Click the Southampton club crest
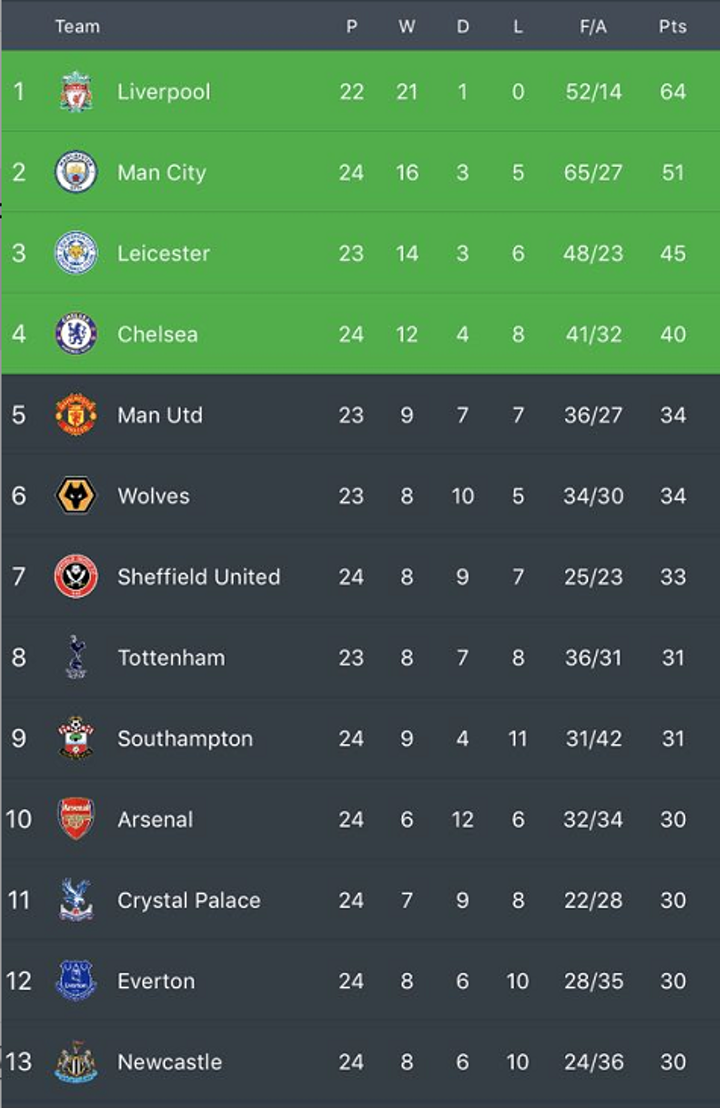Screen dimensions: 720x1108 coord(76,739)
